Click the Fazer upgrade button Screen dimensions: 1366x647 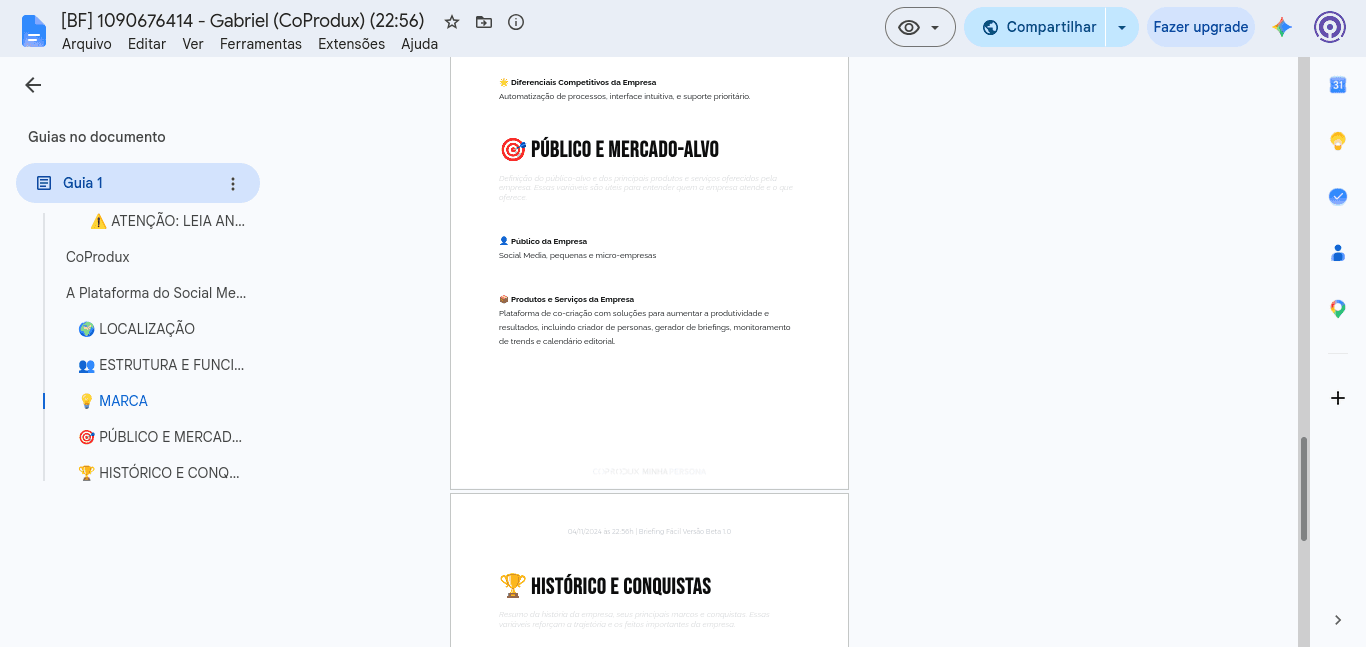[x=1200, y=27]
